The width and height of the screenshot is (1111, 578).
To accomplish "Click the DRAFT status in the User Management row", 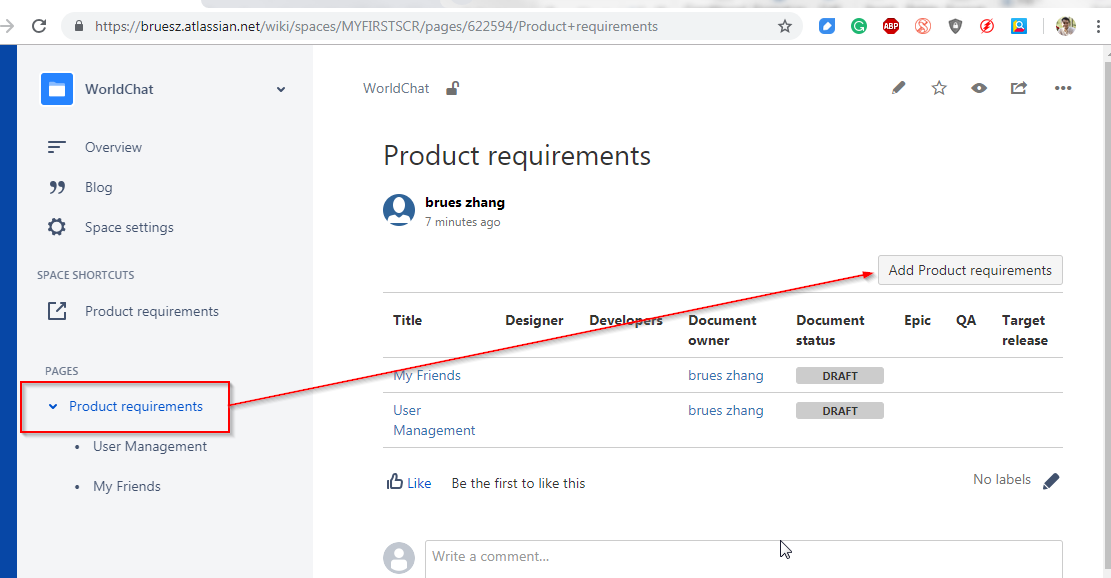I will 840,411.
